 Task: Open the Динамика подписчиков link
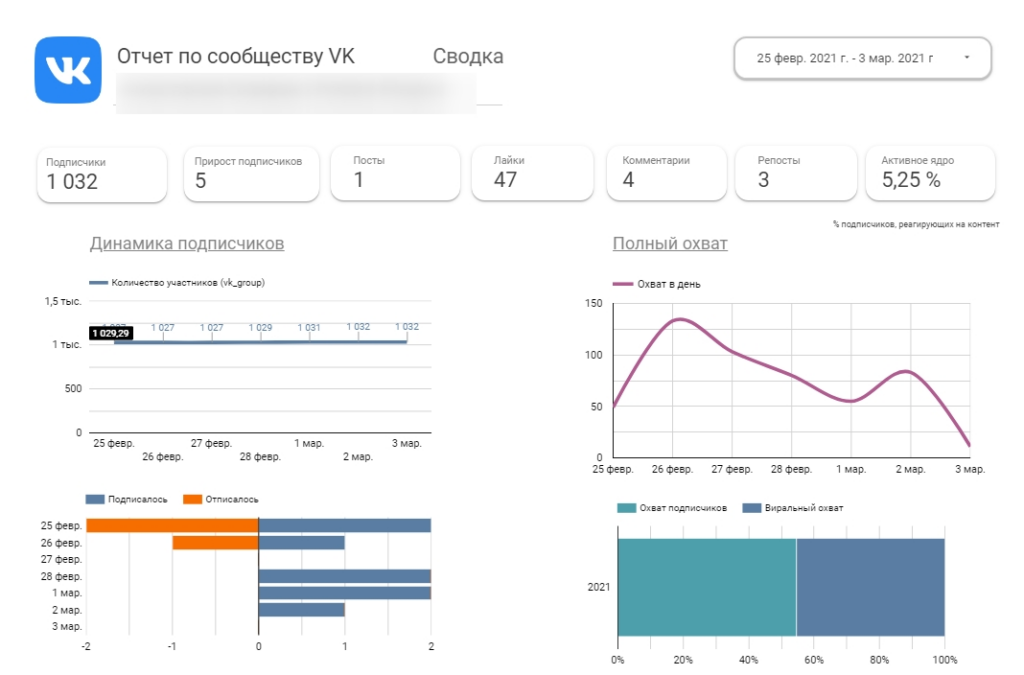(x=187, y=243)
